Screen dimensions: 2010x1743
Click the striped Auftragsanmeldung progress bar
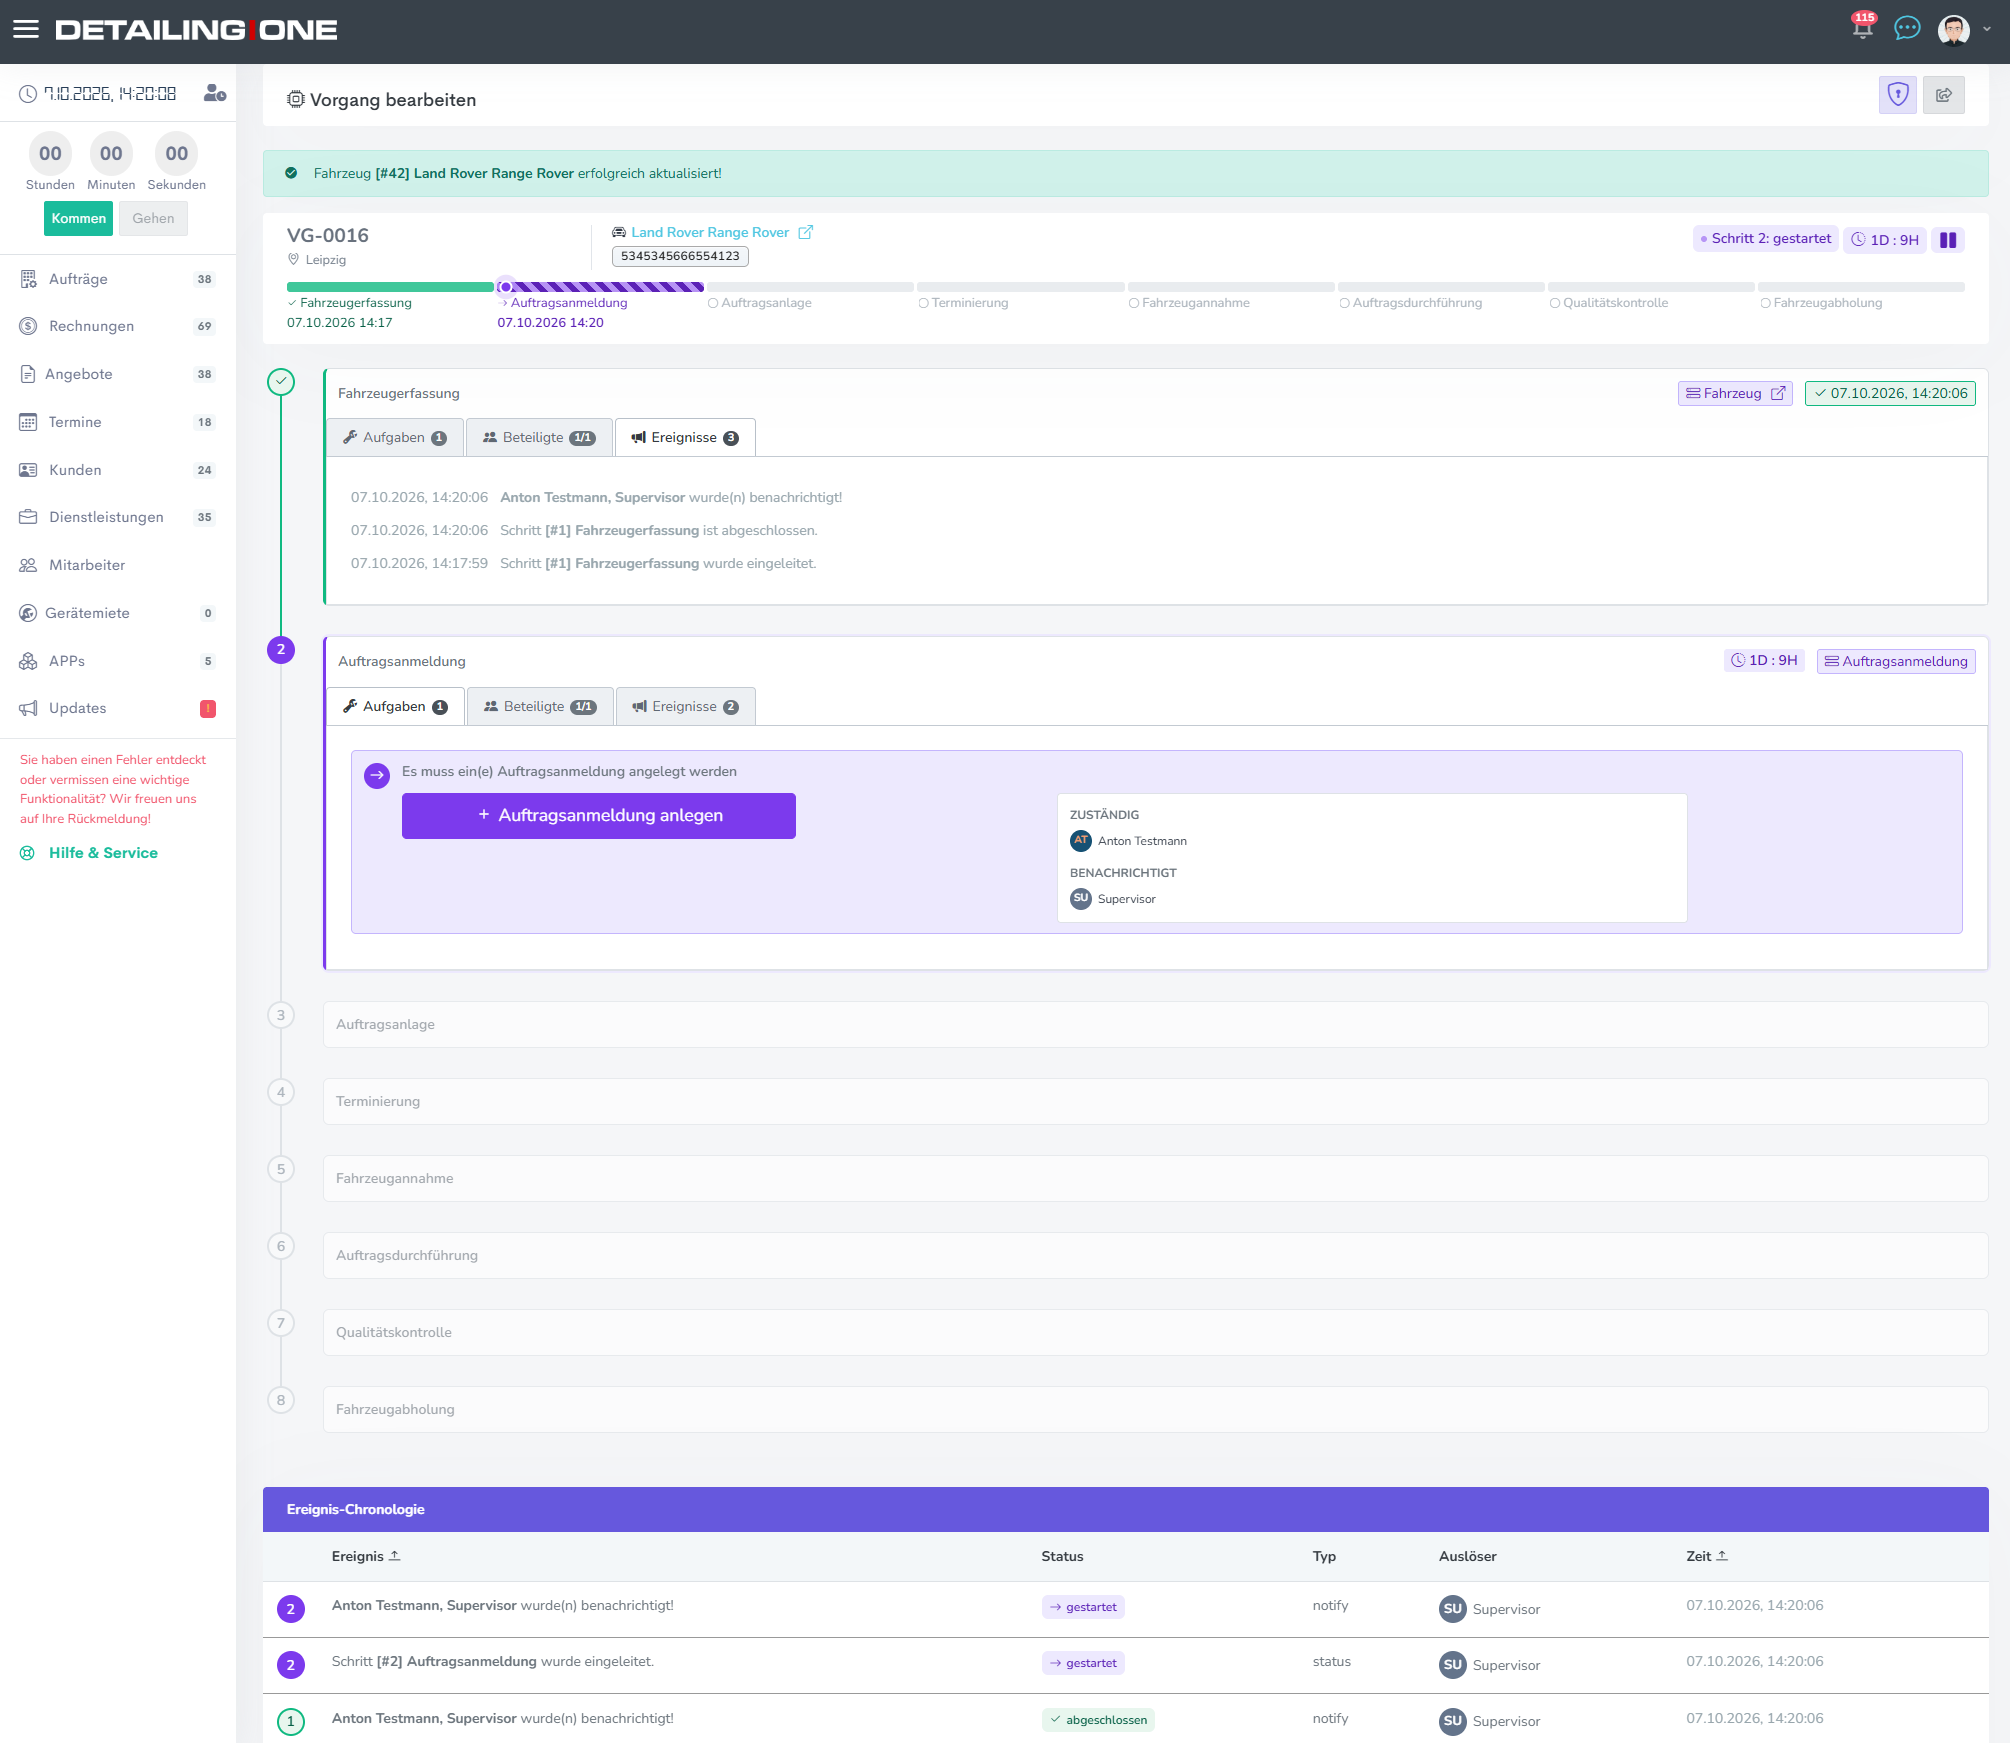(602, 287)
